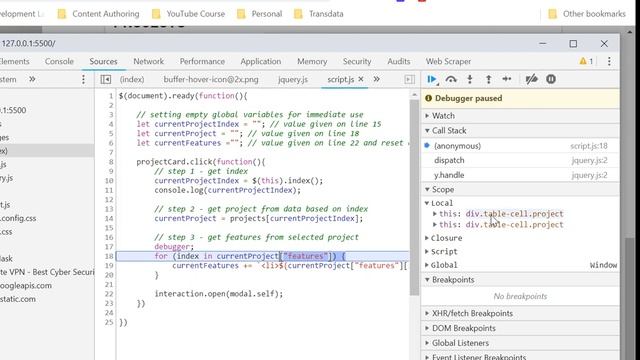The image size is (640, 360).
Task: Open the Audits tab
Action: 398,61
